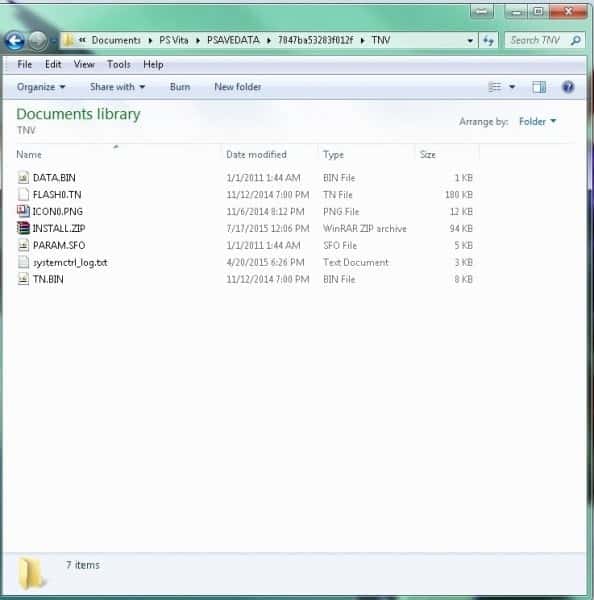Open the Organize dropdown
Viewport: 594px width, 600px height.
tap(41, 87)
